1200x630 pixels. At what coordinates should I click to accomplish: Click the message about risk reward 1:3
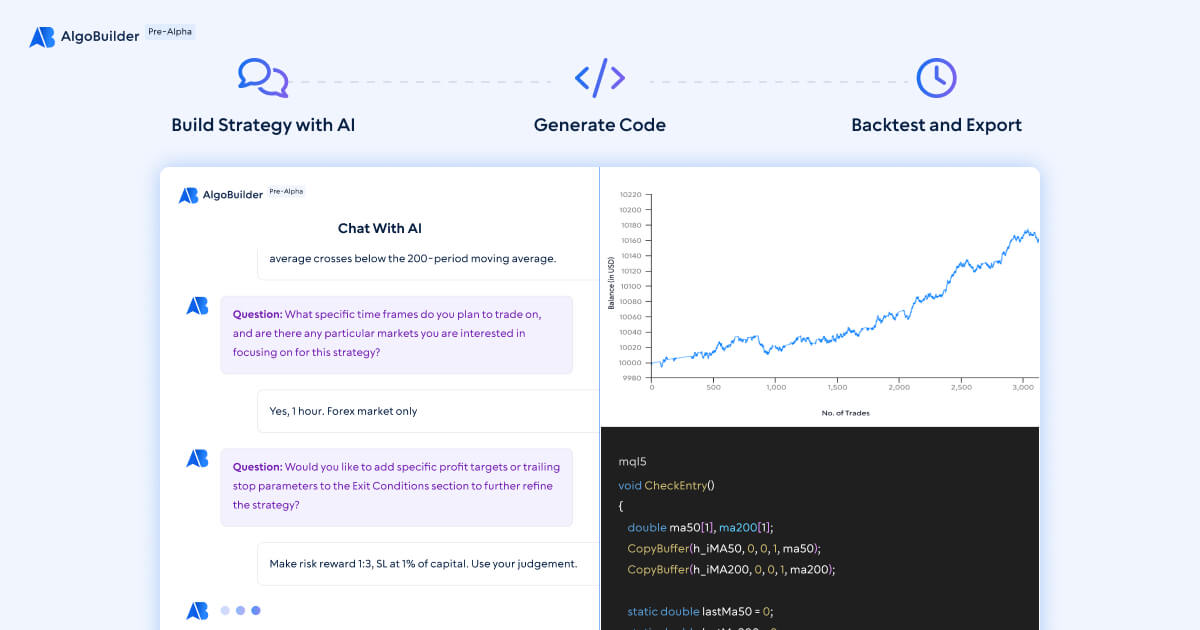pyautogui.click(x=425, y=564)
